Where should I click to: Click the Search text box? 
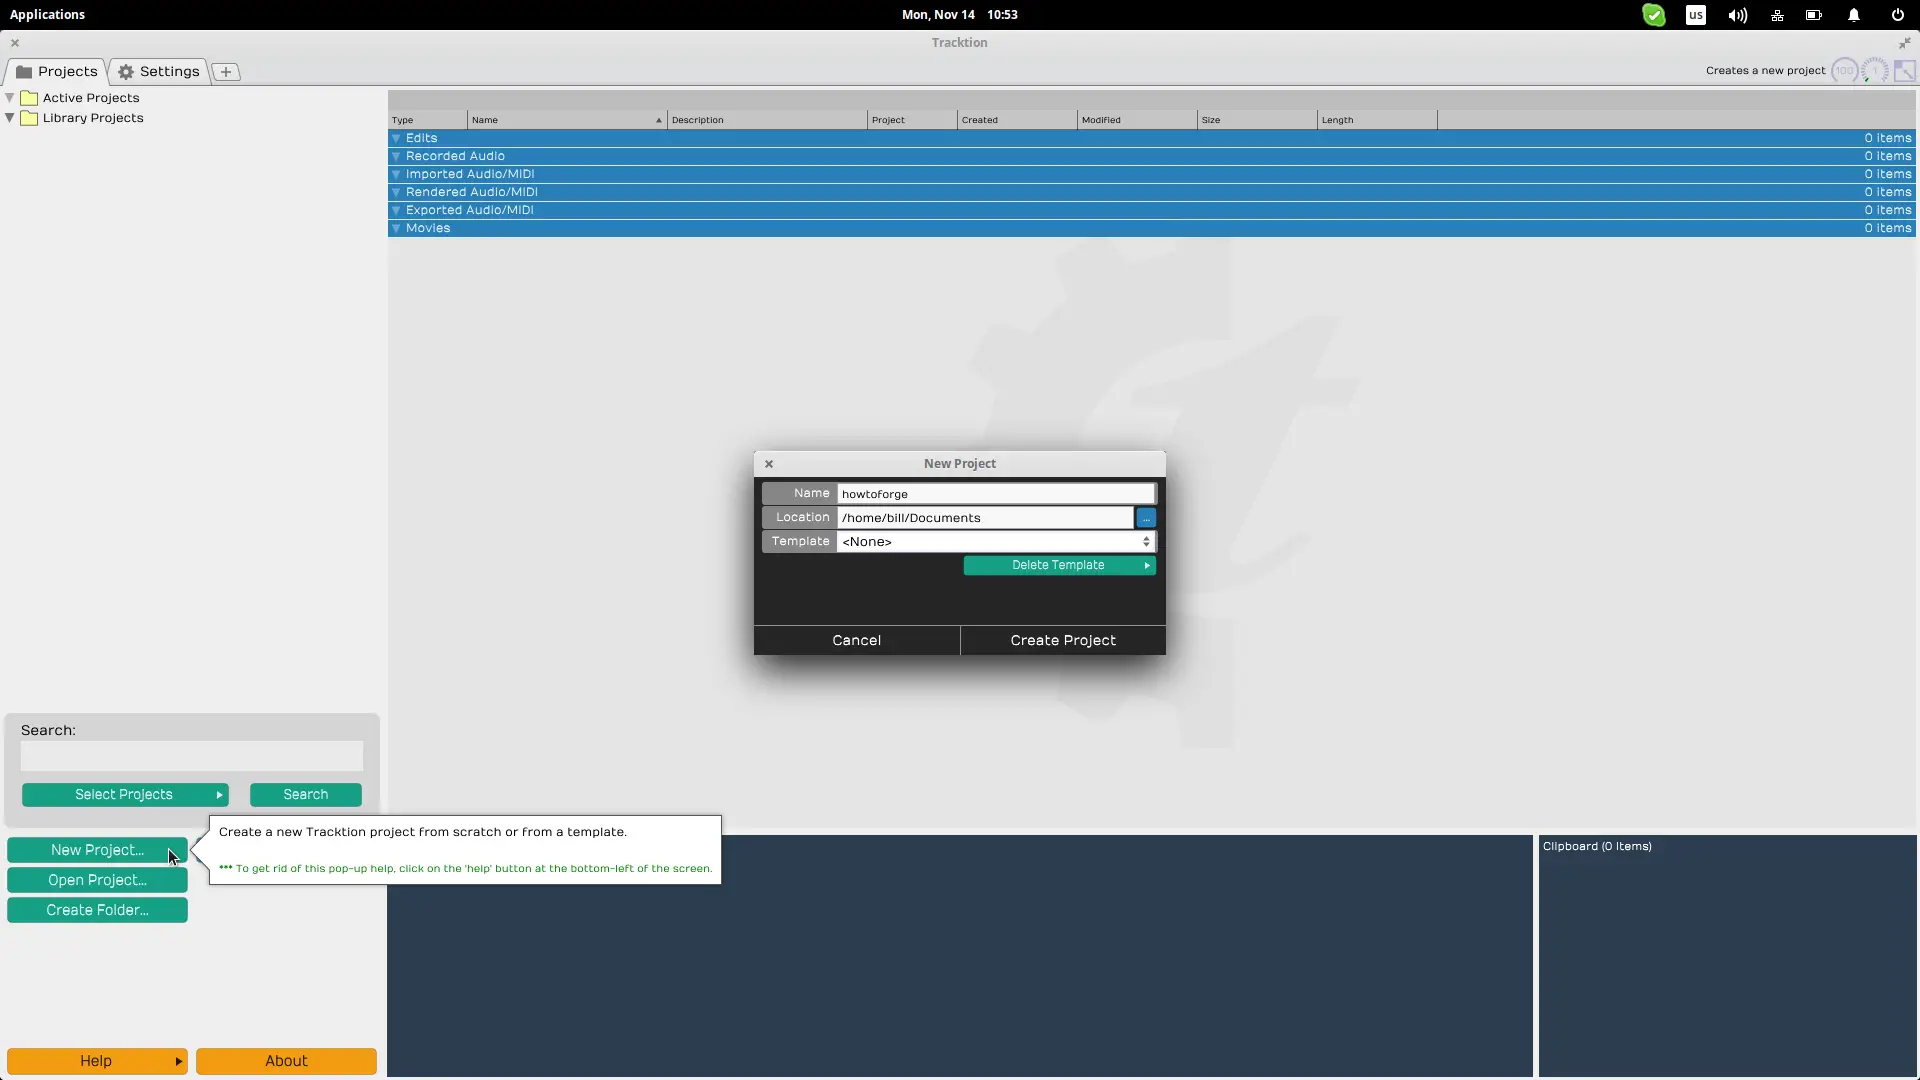point(192,756)
